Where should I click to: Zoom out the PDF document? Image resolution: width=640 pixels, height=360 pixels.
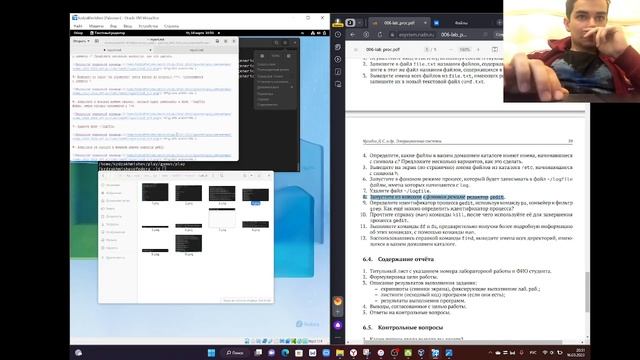pyautogui.click(x=451, y=49)
